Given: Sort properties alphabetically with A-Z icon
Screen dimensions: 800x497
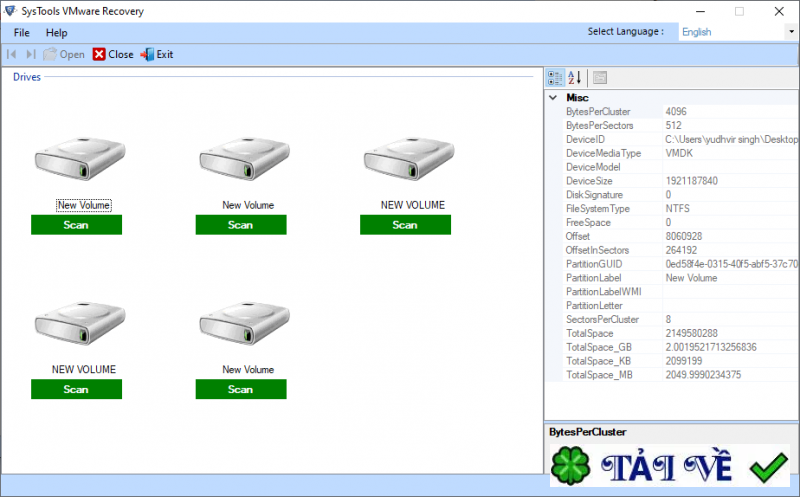Looking at the screenshot, I should [x=574, y=78].
